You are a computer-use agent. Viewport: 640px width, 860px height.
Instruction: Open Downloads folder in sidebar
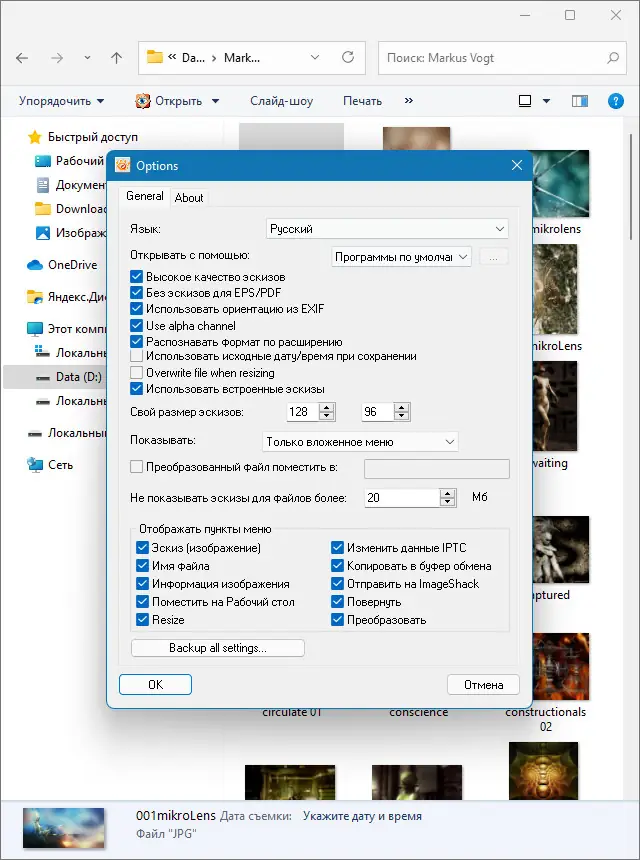coord(70,209)
